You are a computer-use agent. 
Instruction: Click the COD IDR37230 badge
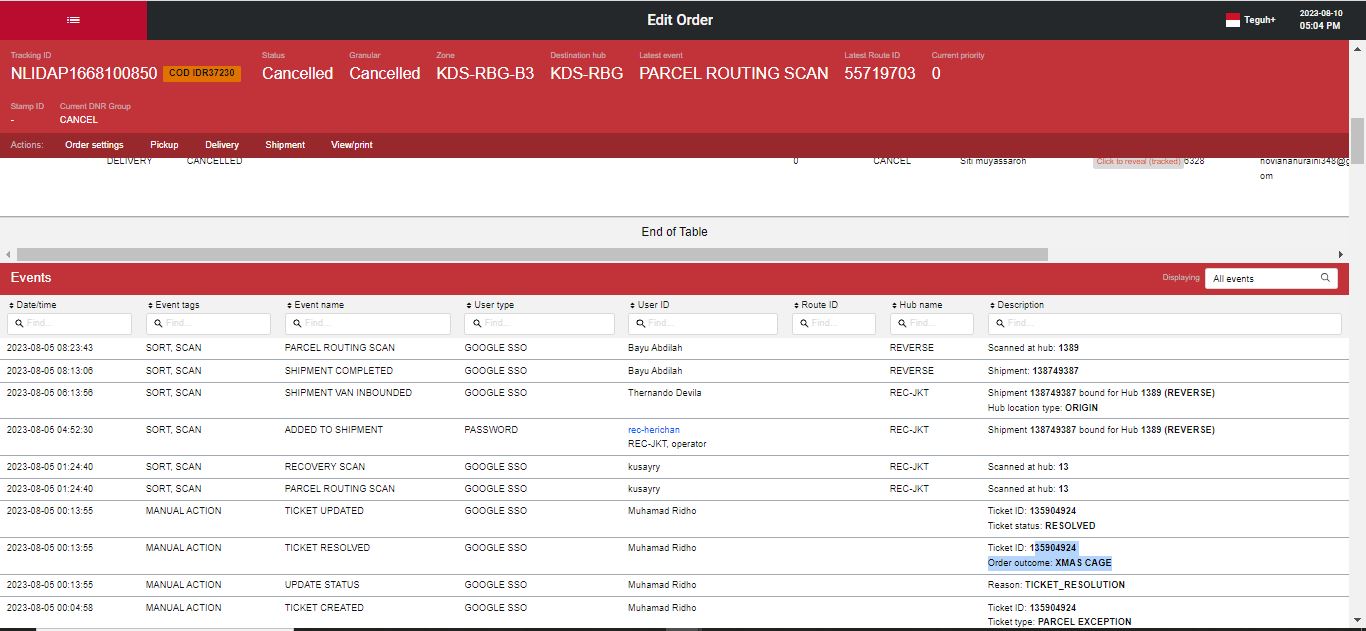pos(202,73)
